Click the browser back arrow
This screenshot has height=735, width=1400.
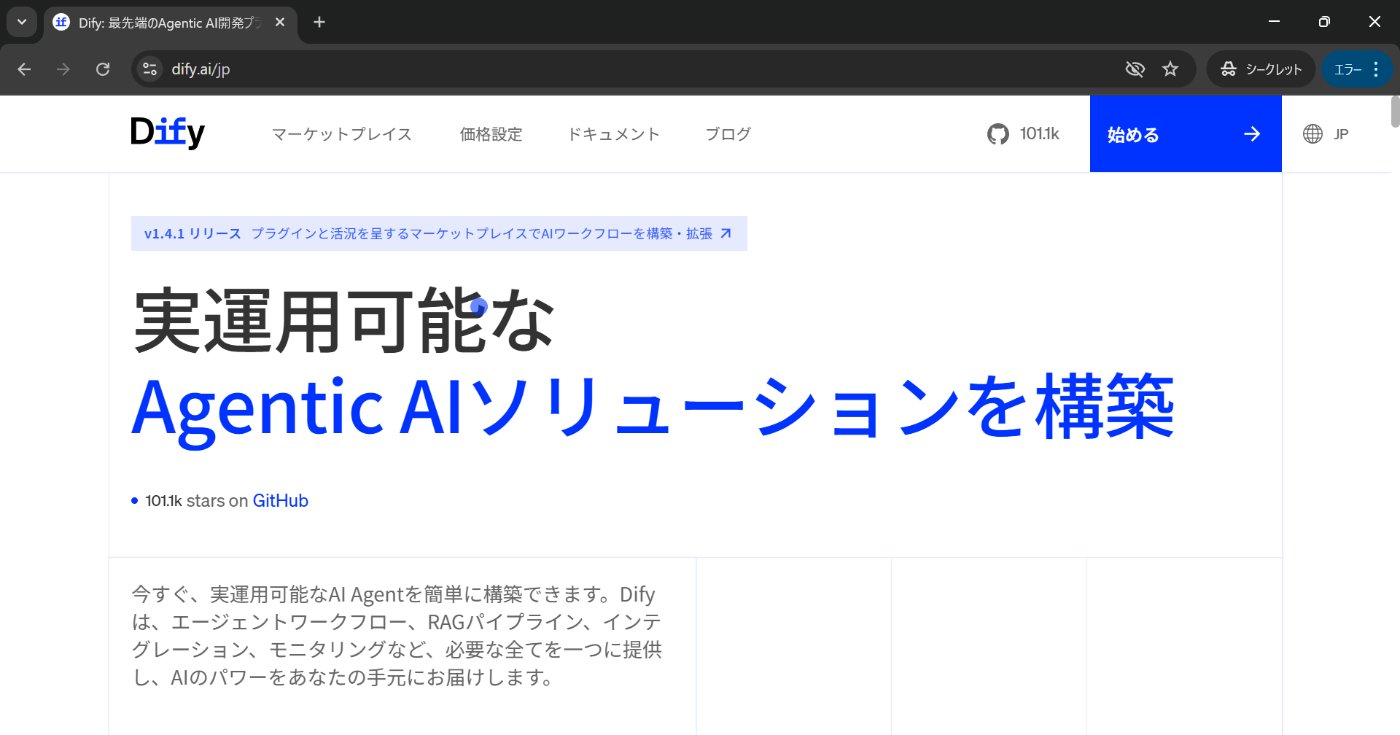tap(24, 69)
